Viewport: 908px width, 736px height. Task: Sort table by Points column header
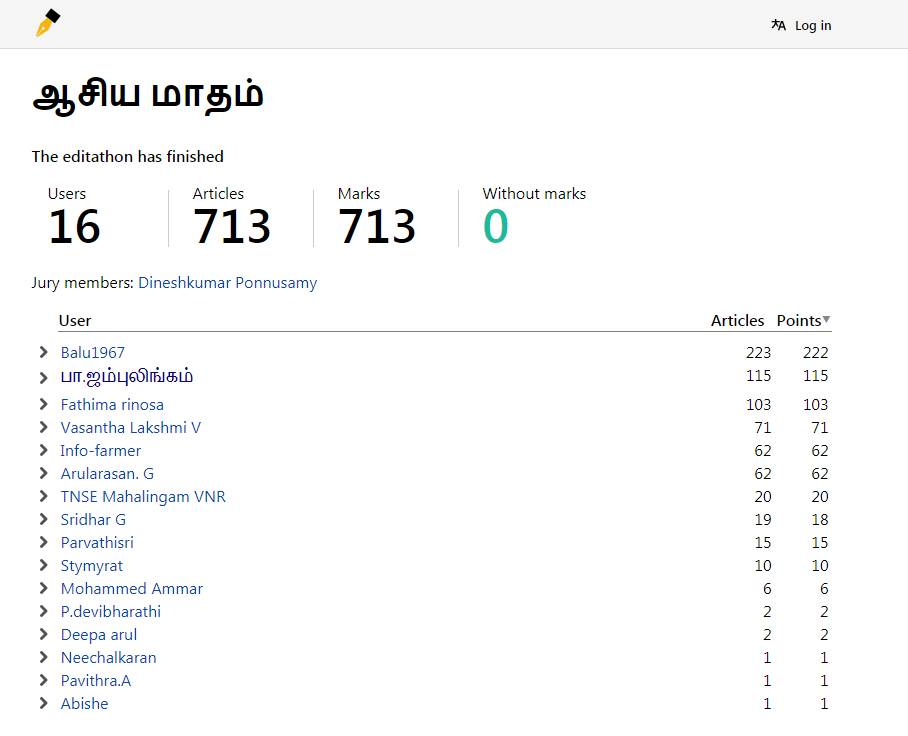(799, 320)
